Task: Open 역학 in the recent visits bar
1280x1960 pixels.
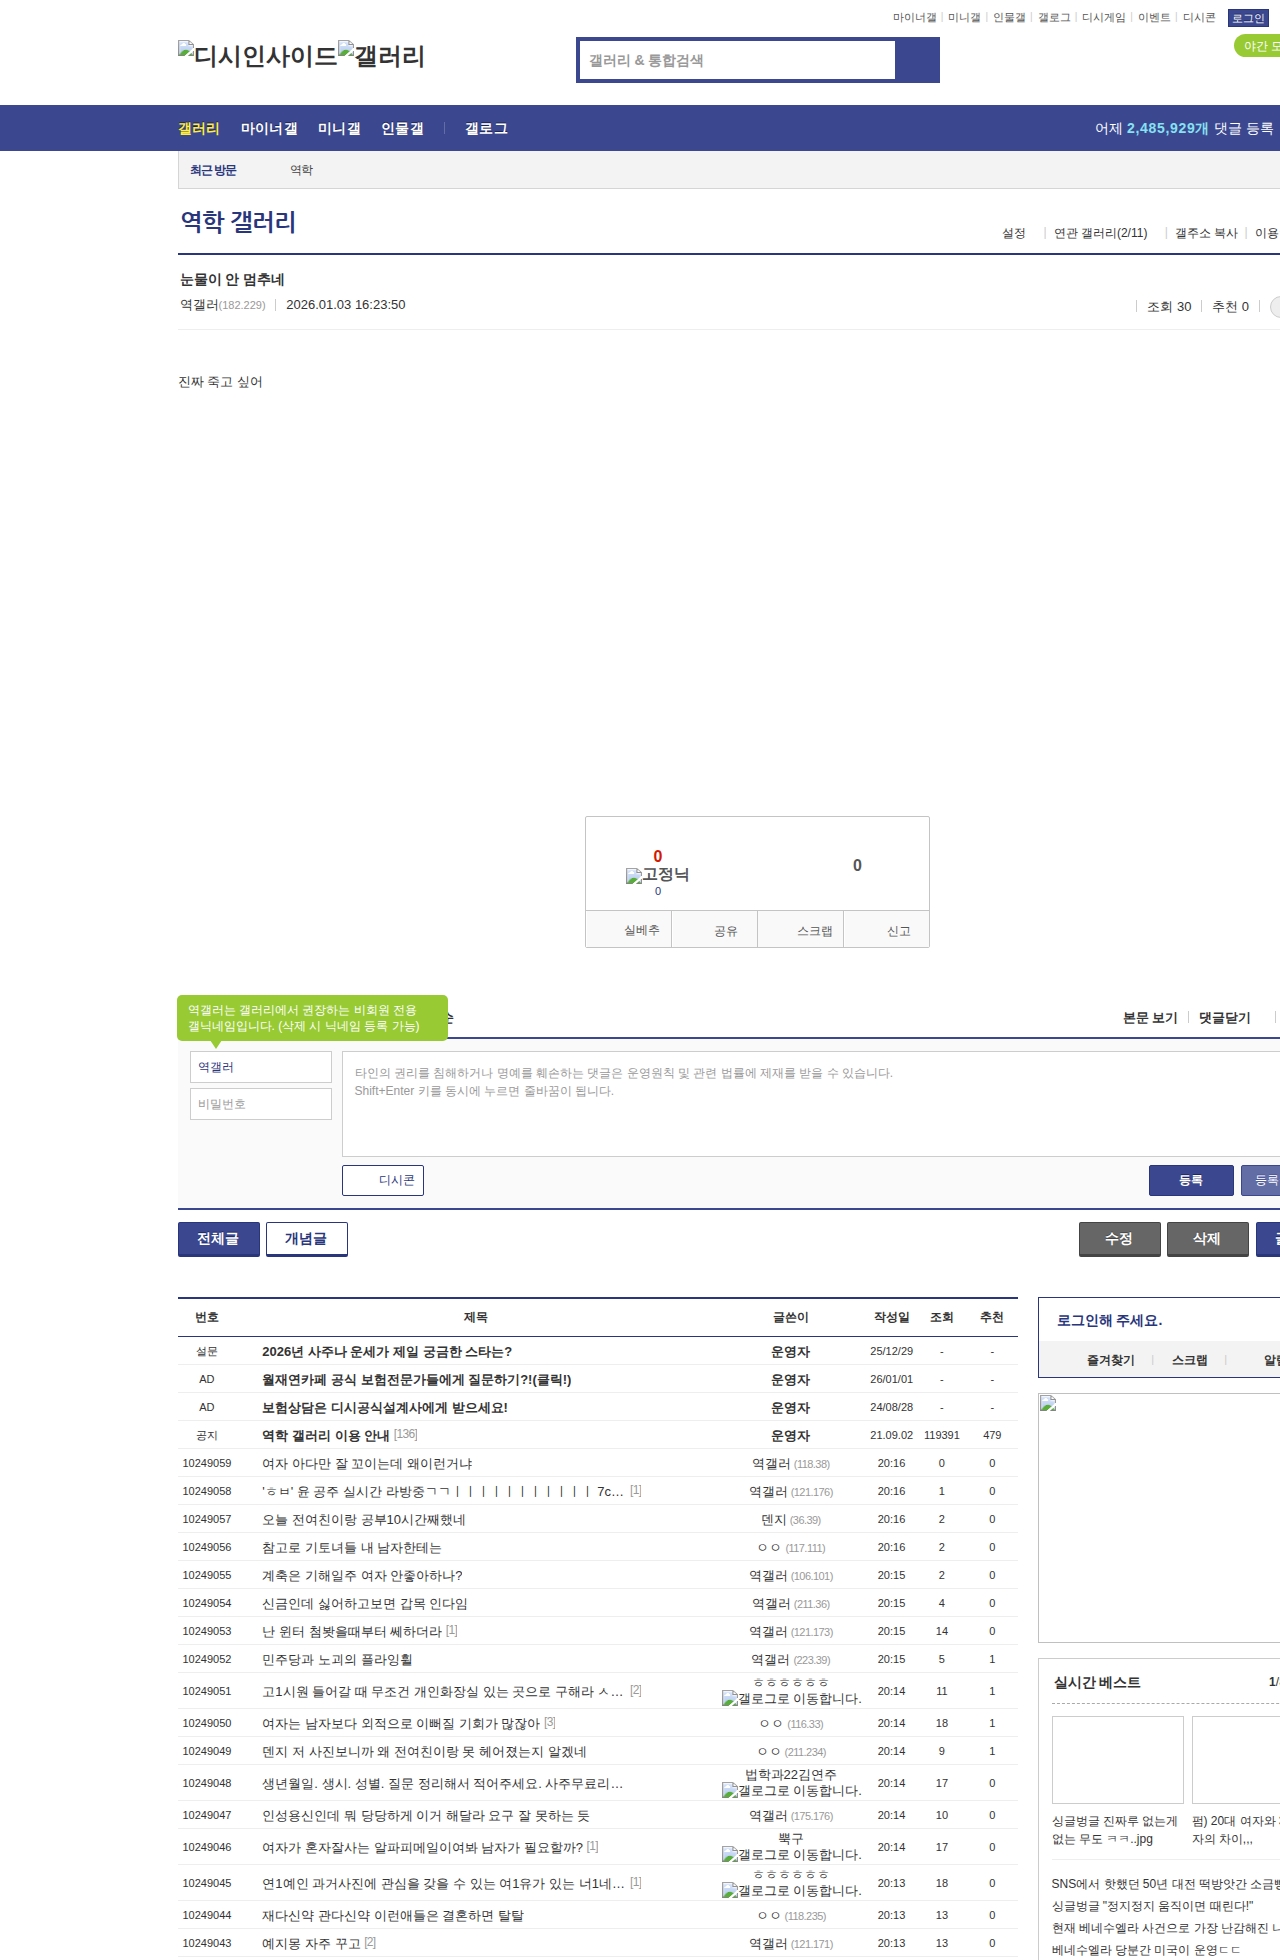Action: click(x=302, y=170)
